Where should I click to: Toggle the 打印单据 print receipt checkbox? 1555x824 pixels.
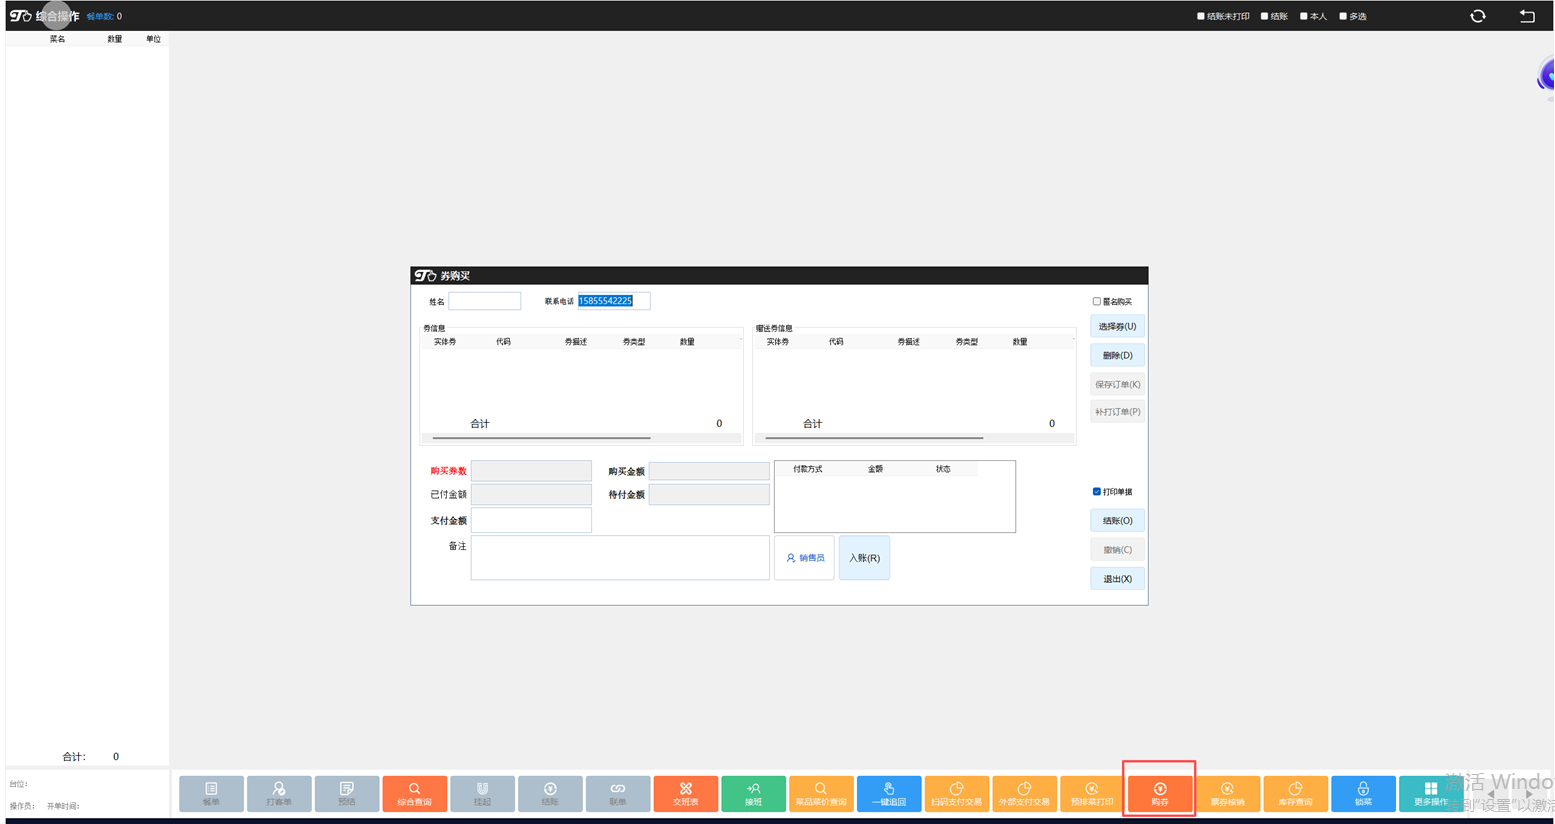pos(1097,492)
